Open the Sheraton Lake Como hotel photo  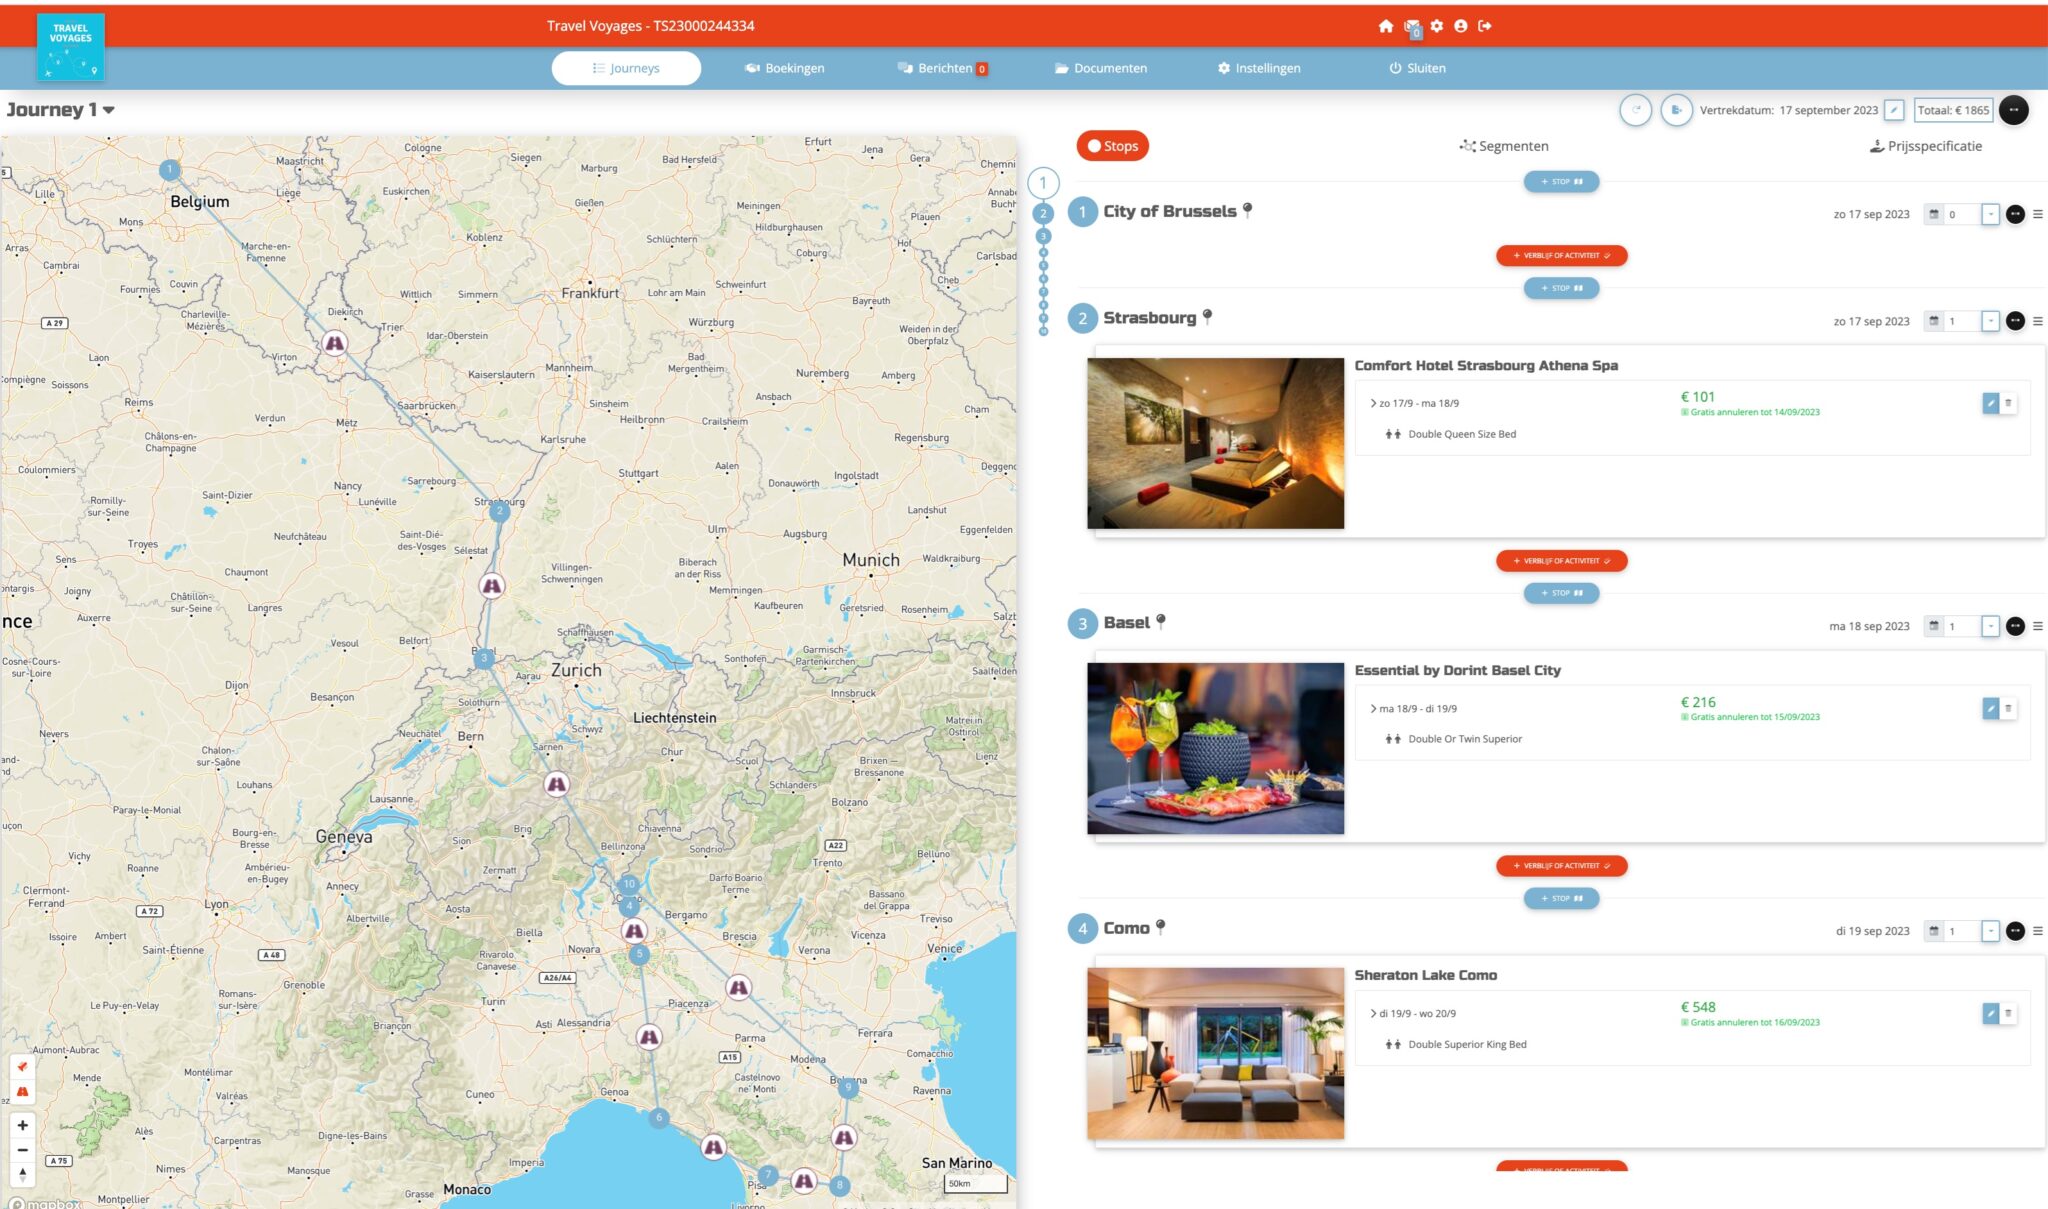click(x=1215, y=1053)
